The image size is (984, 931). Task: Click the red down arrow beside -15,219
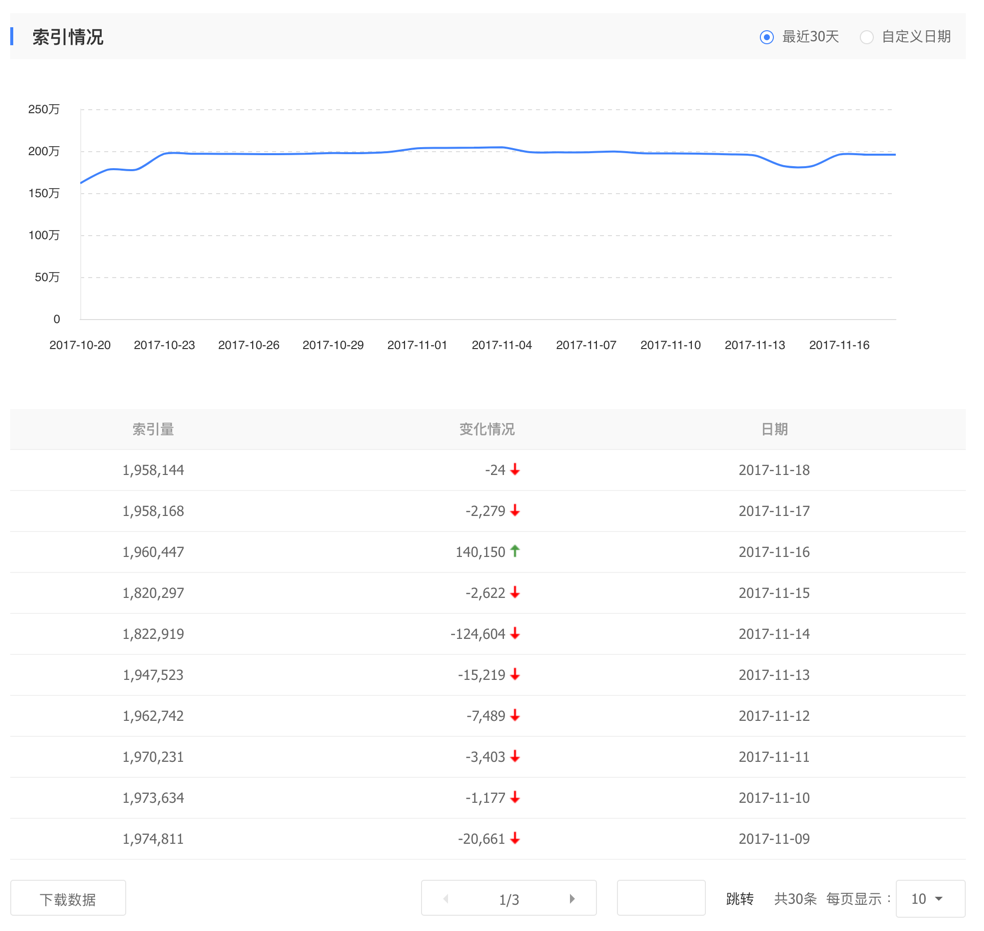[515, 675]
